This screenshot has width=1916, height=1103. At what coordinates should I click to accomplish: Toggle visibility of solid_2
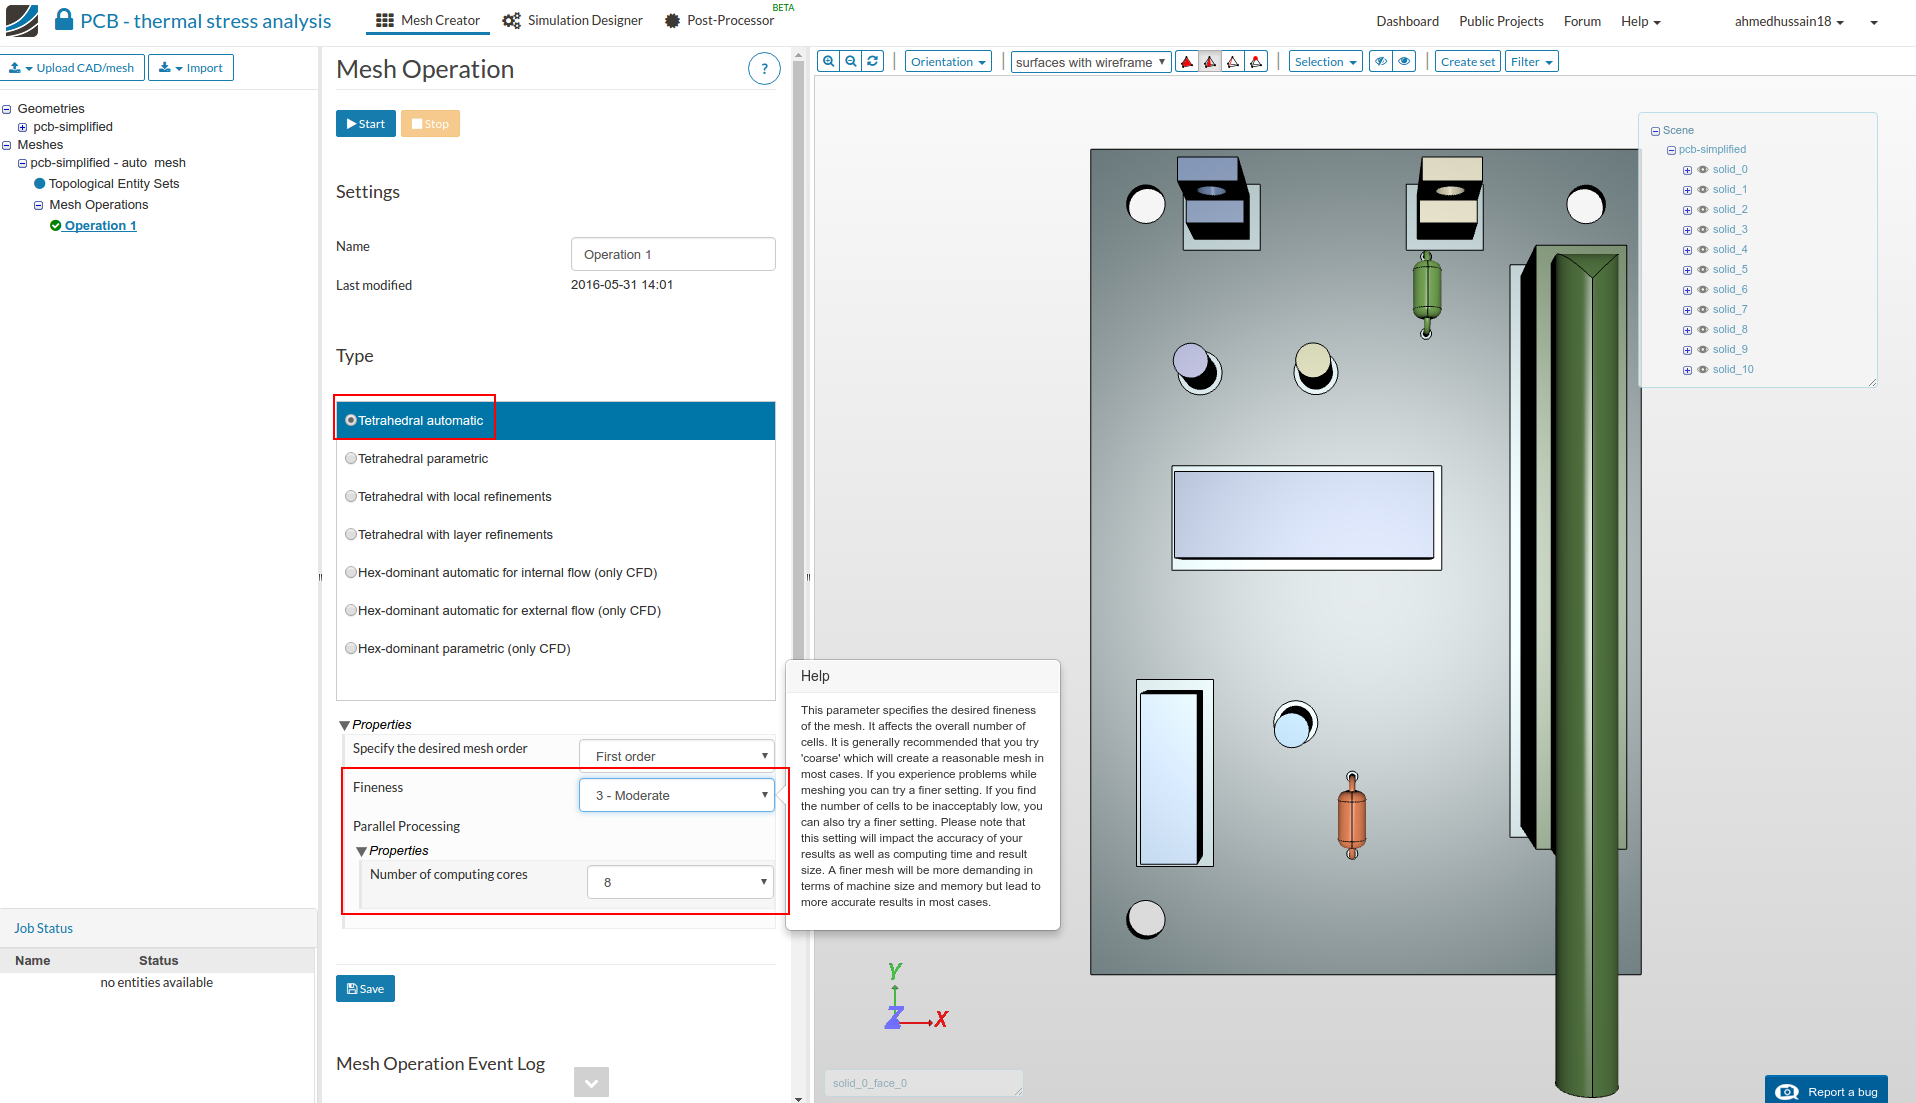pyautogui.click(x=1703, y=210)
